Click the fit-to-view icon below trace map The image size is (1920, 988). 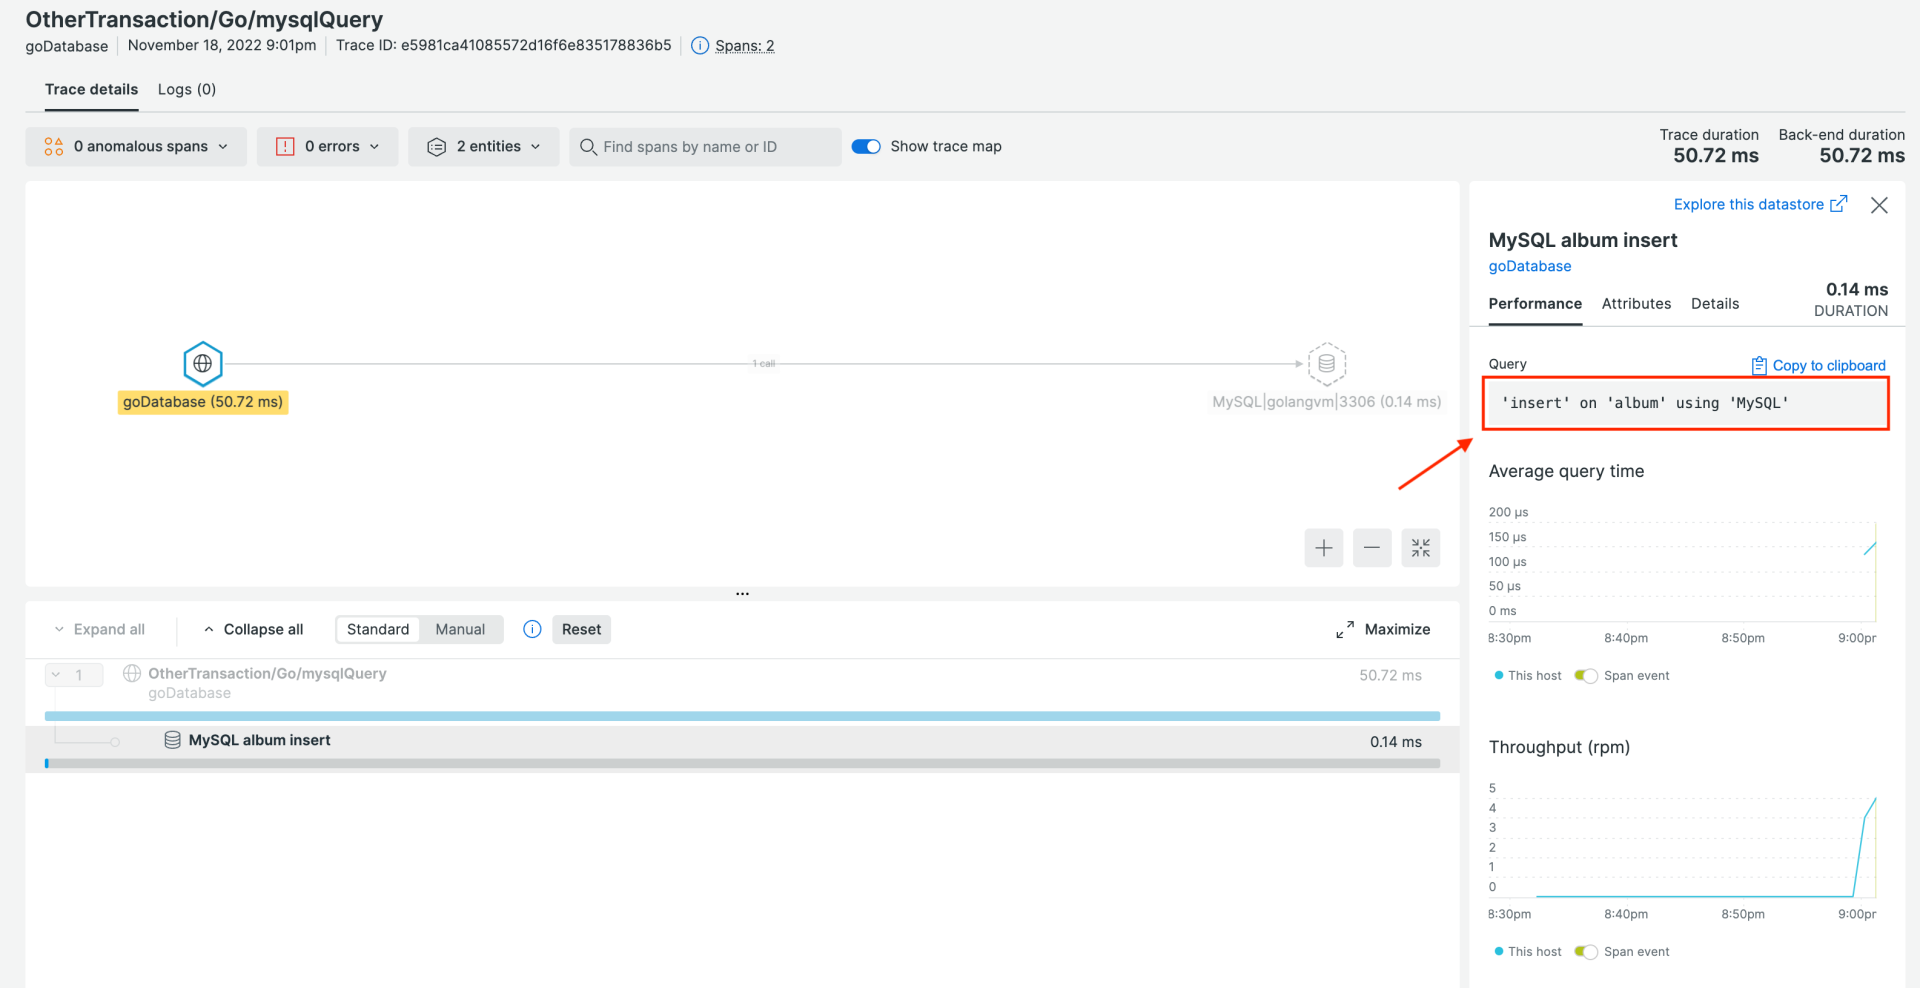tap(1420, 547)
